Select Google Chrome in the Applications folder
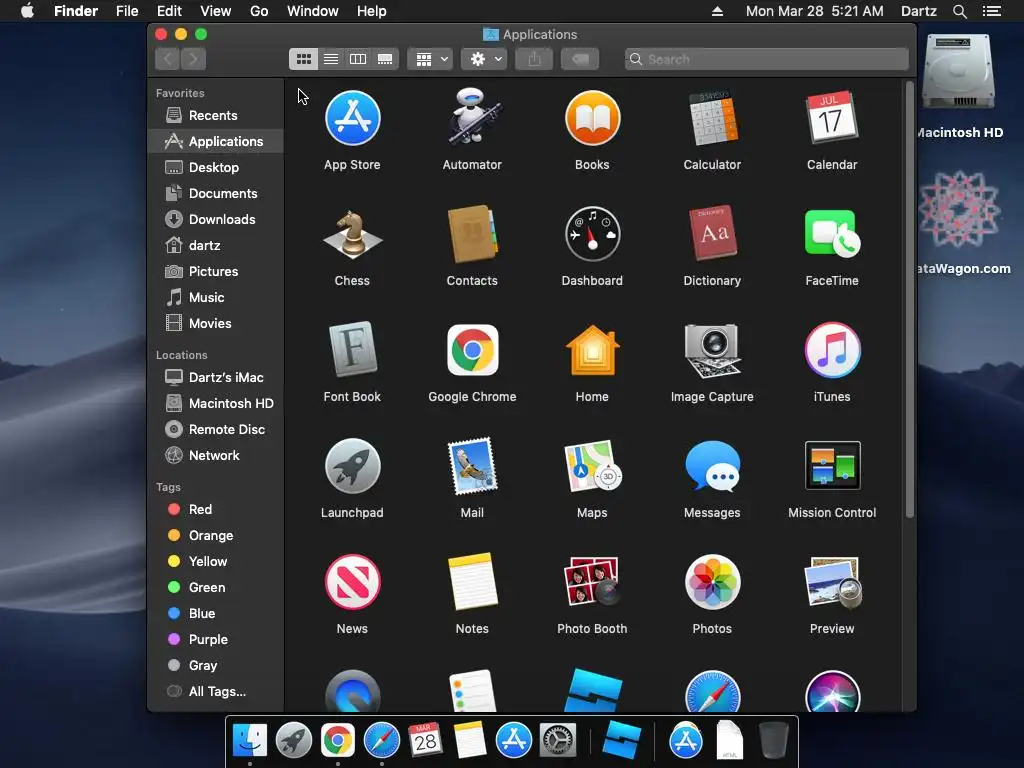 click(473, 350)
